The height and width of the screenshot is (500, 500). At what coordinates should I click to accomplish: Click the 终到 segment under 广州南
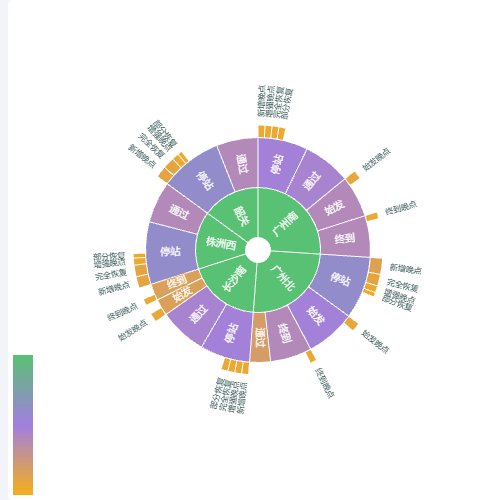[345, 237]
